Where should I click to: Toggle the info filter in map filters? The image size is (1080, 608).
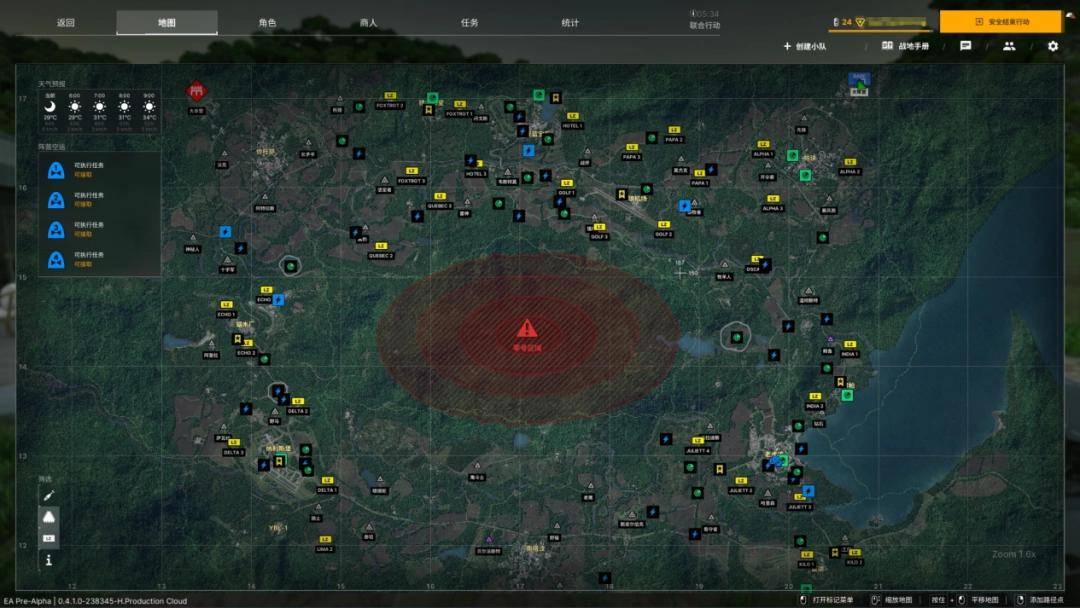[48, 561]
